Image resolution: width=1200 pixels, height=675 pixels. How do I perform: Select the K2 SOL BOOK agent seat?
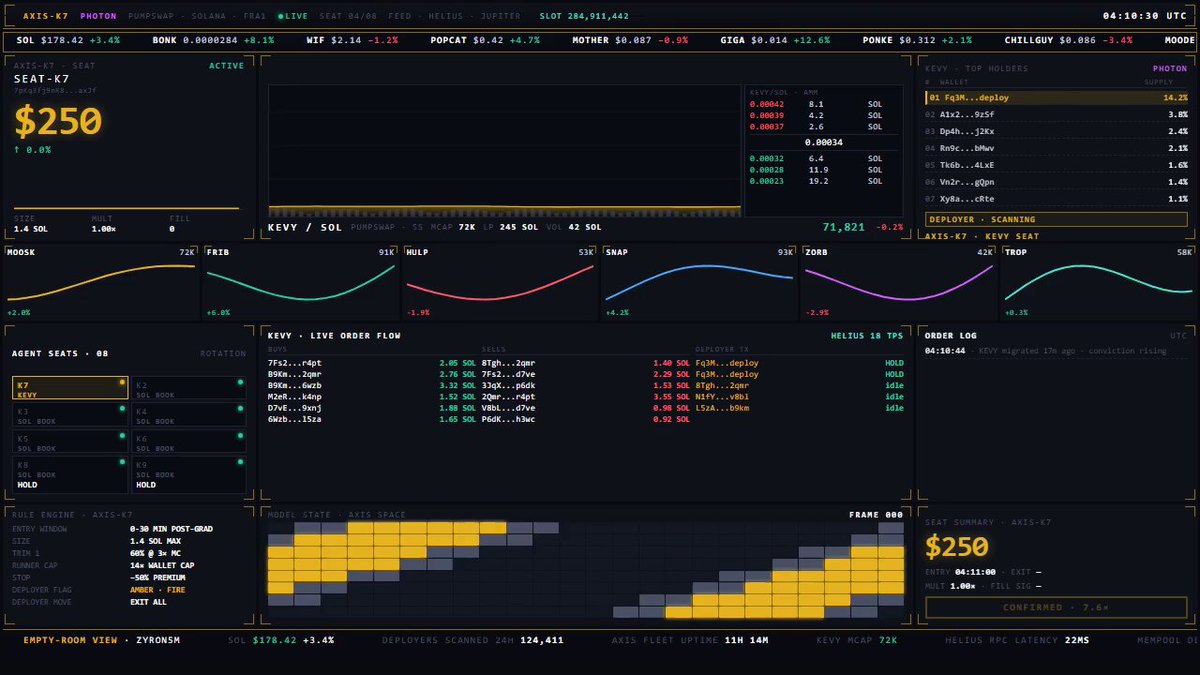(x=188, y=388)
